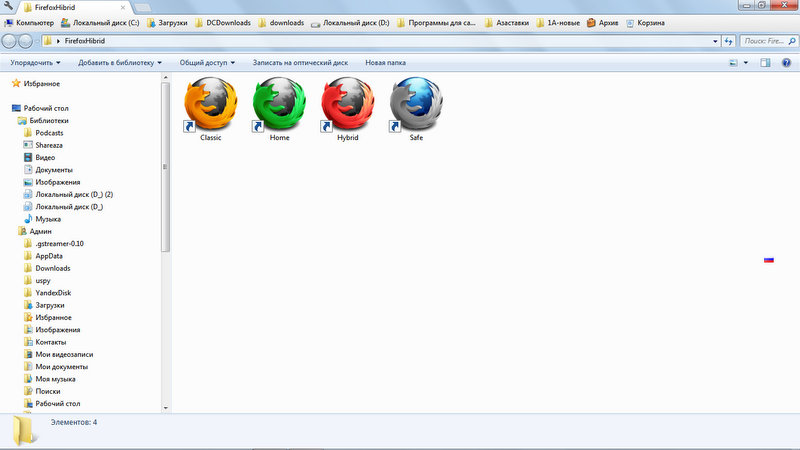This screenshot has width=800, height=450.
Task: Expand the address bar history dropdown
Action: pos(715,41)
